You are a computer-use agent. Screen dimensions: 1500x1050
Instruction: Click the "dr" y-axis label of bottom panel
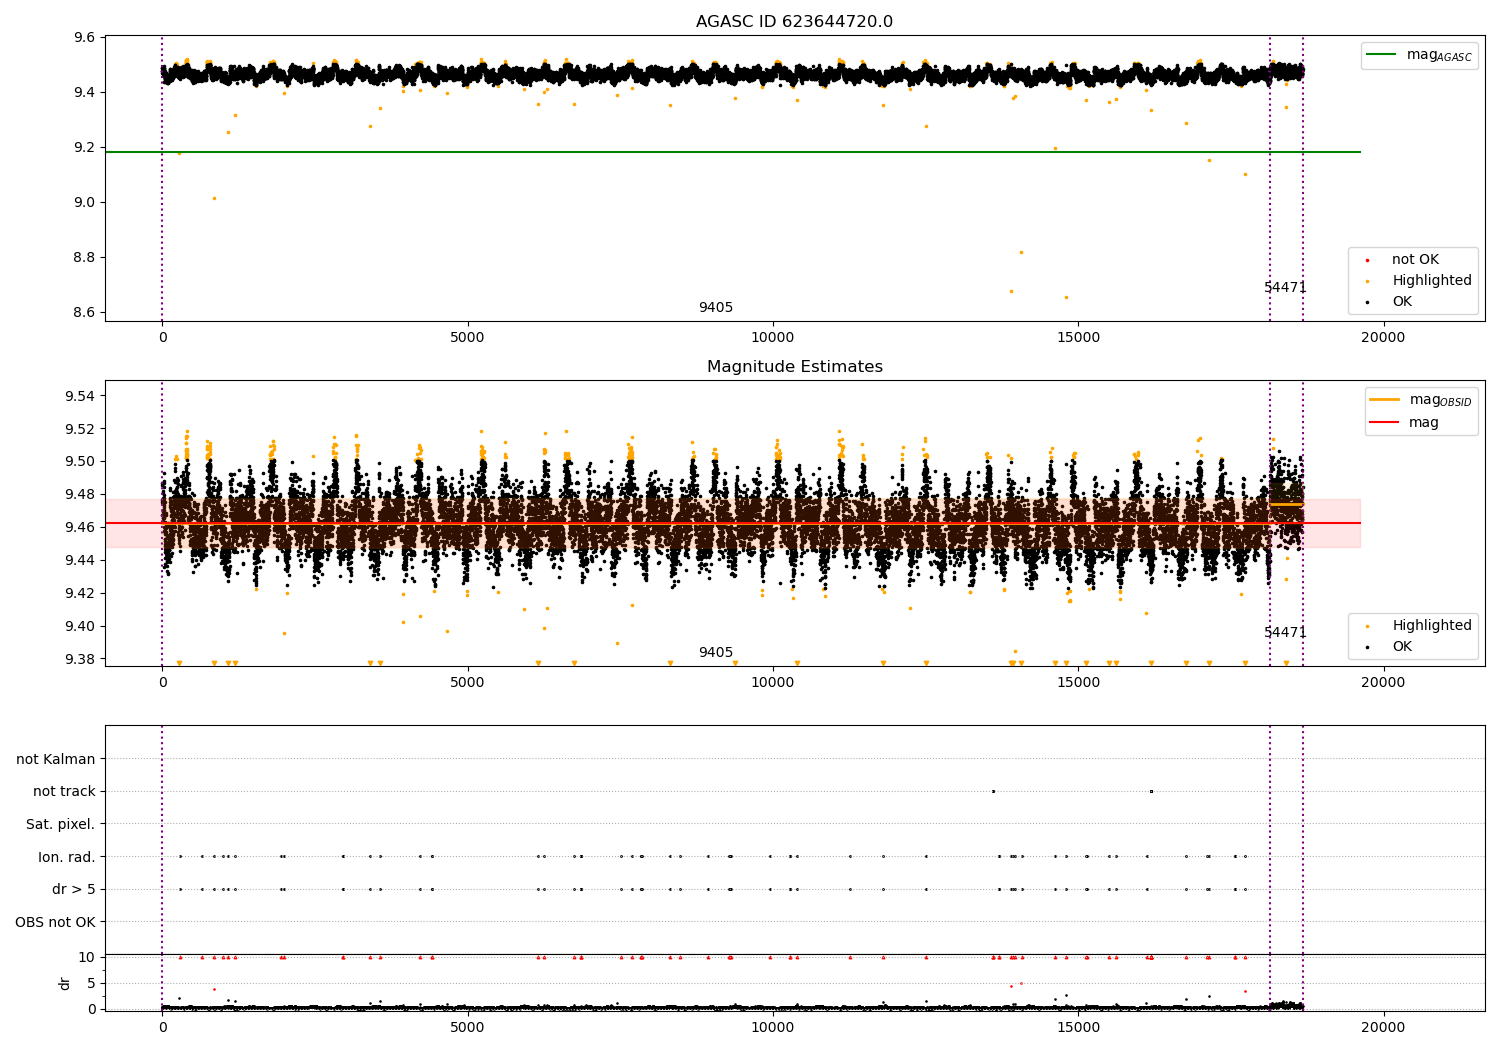[x=65, y=984]
